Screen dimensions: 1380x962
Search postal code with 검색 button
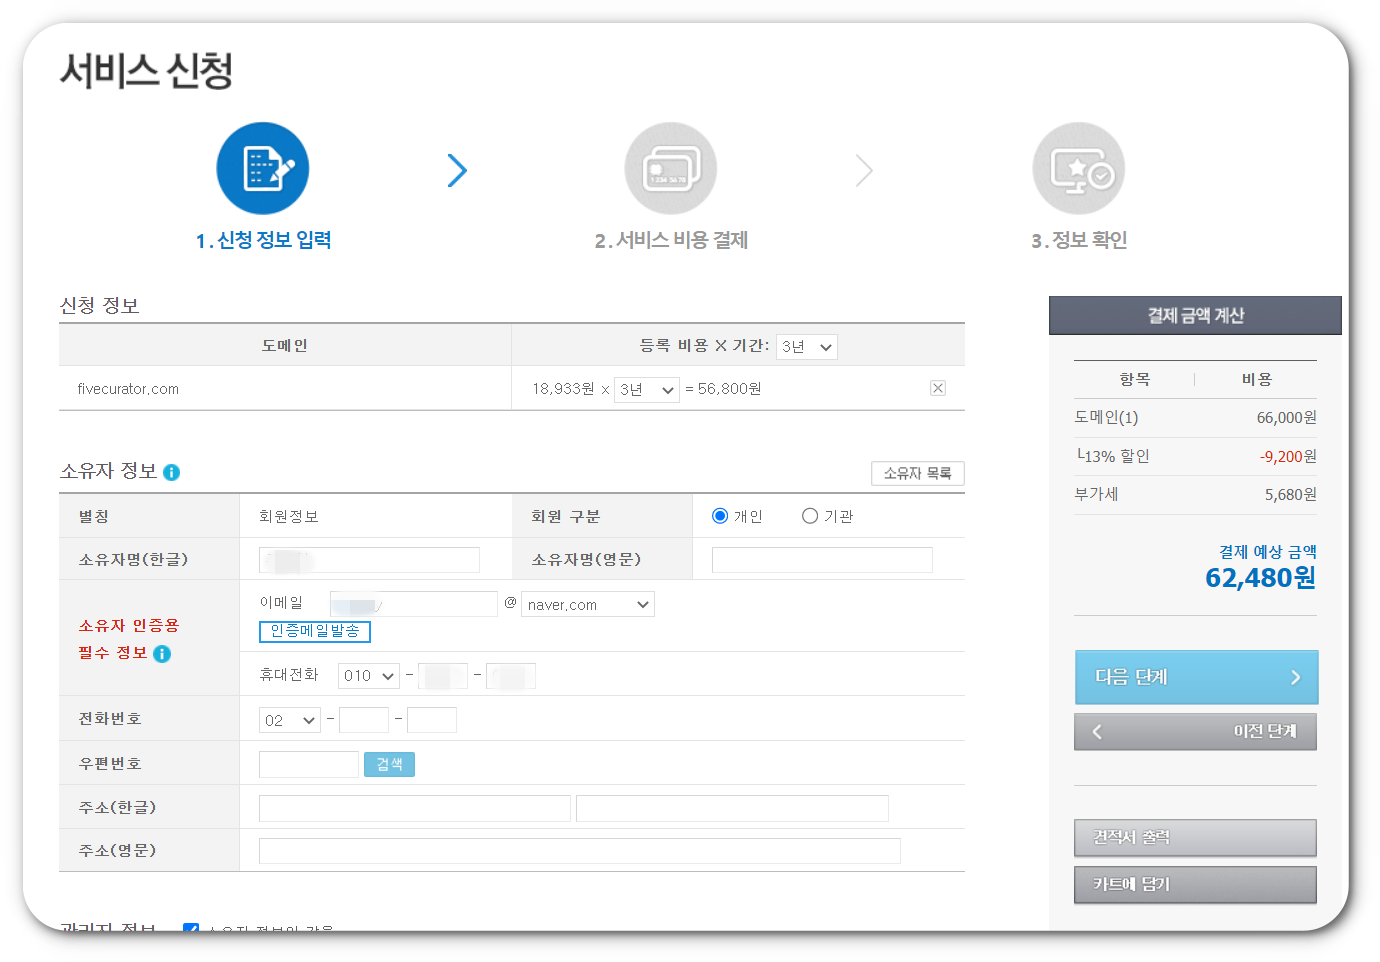click(389, 762)
